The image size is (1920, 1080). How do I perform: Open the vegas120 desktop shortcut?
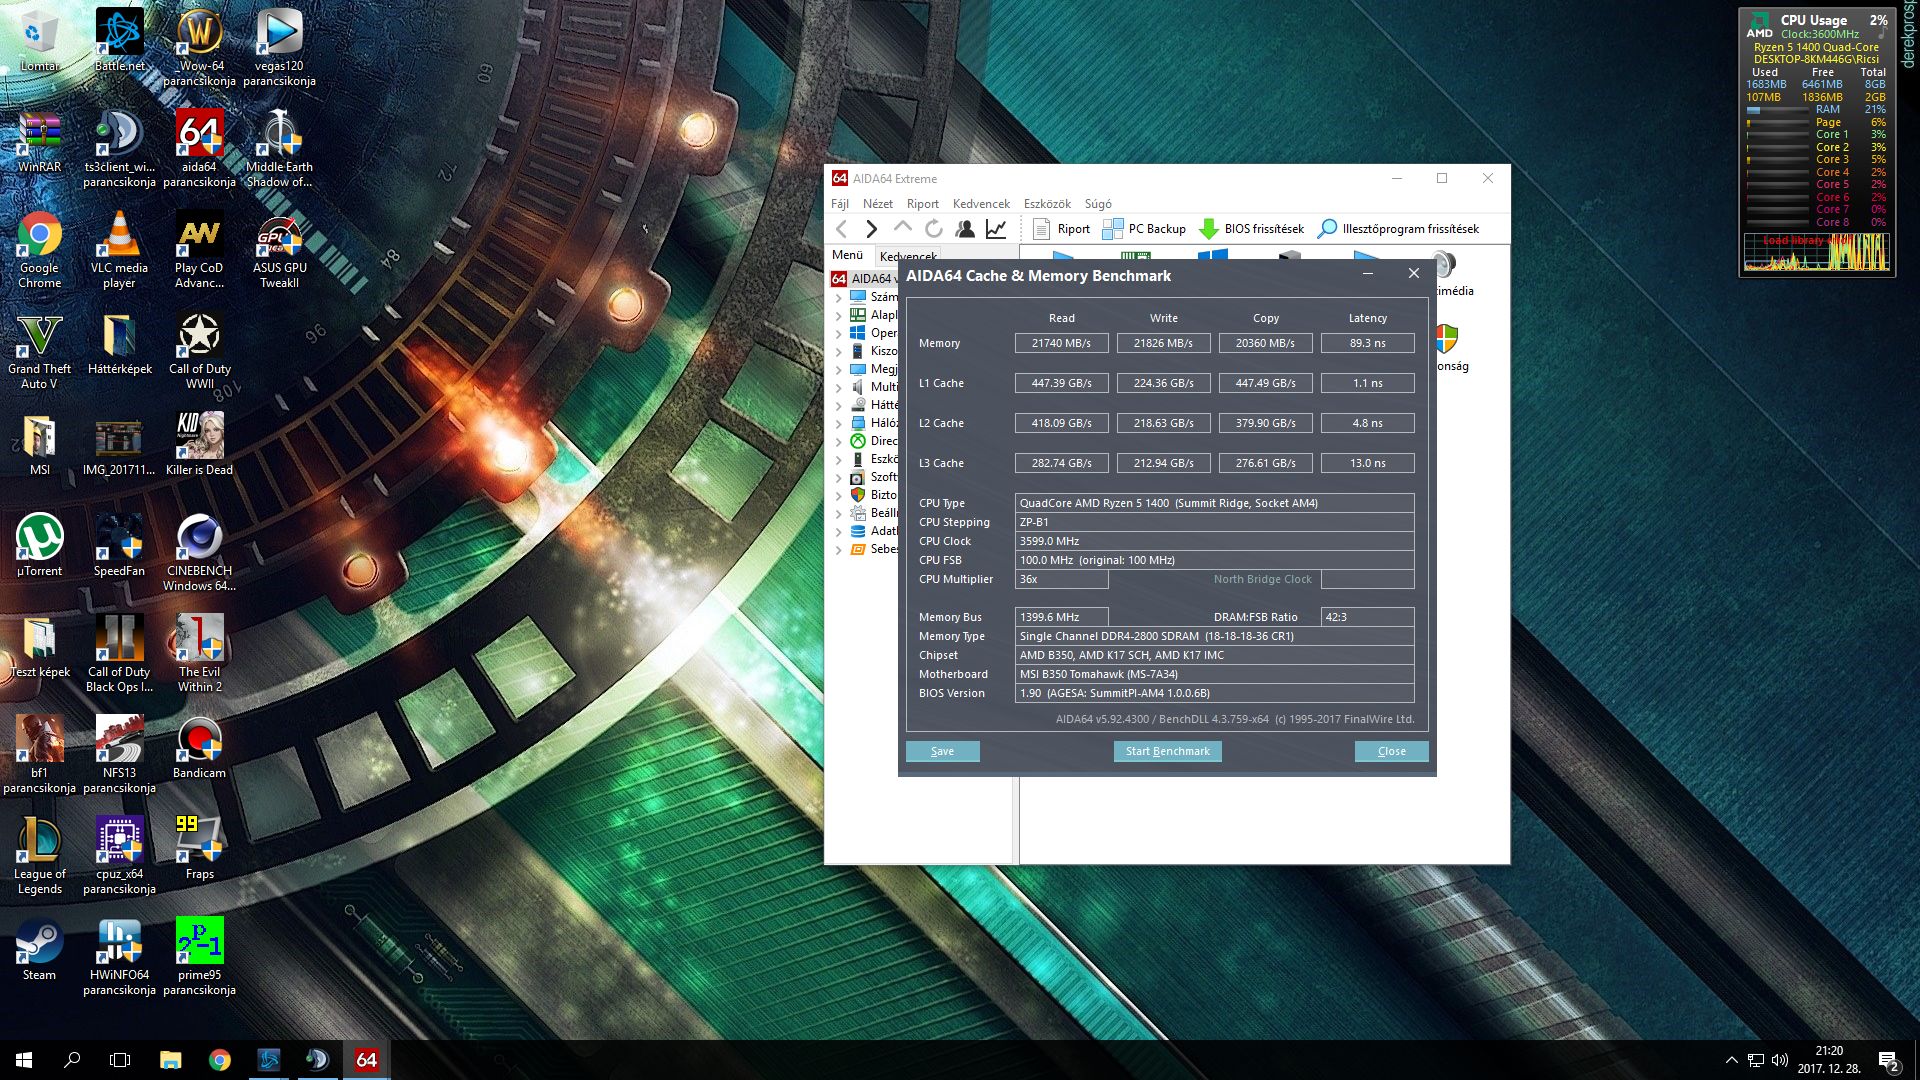pos(279,47)
